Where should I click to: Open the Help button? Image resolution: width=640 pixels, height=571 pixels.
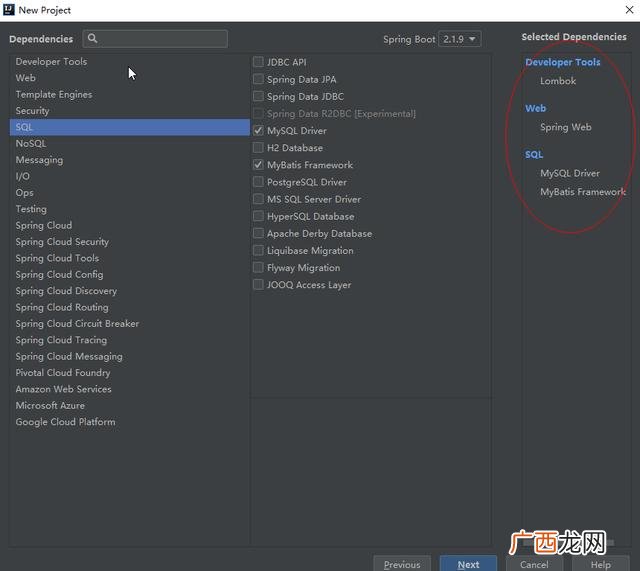pos(601,564)
